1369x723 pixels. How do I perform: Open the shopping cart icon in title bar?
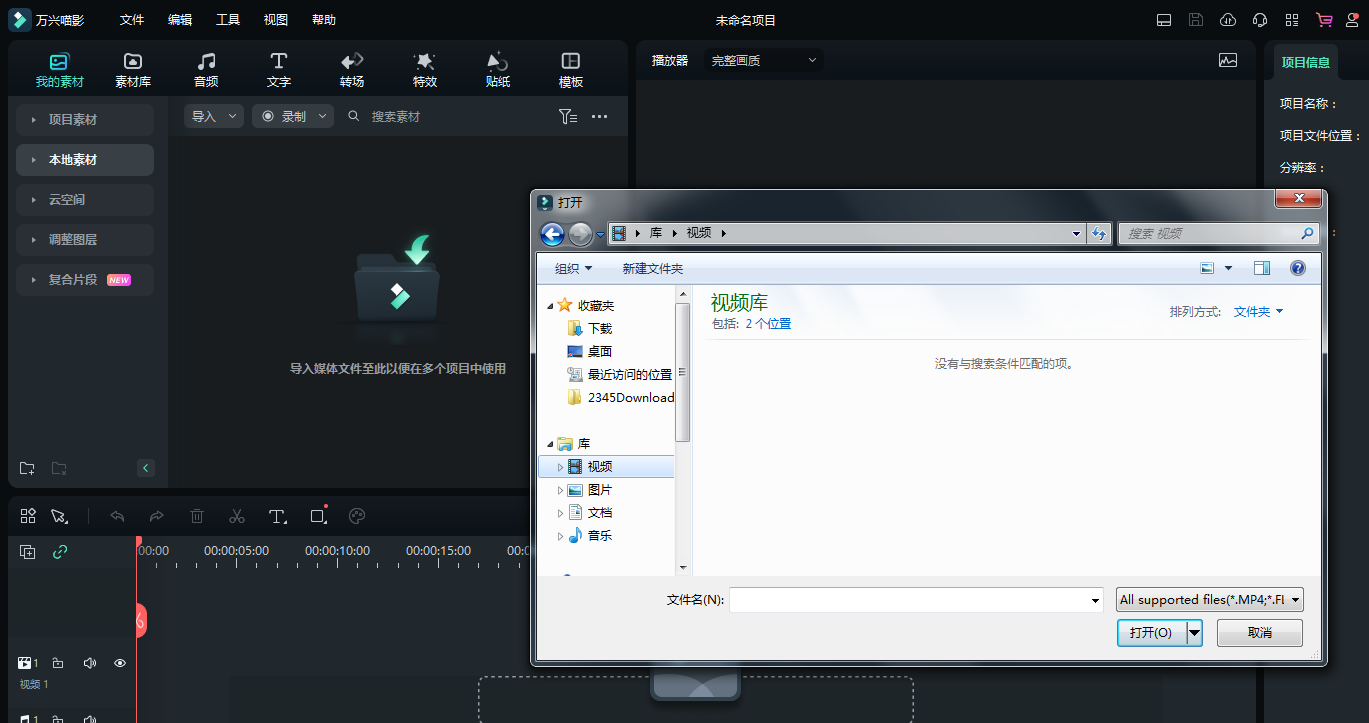(1324, 20)
